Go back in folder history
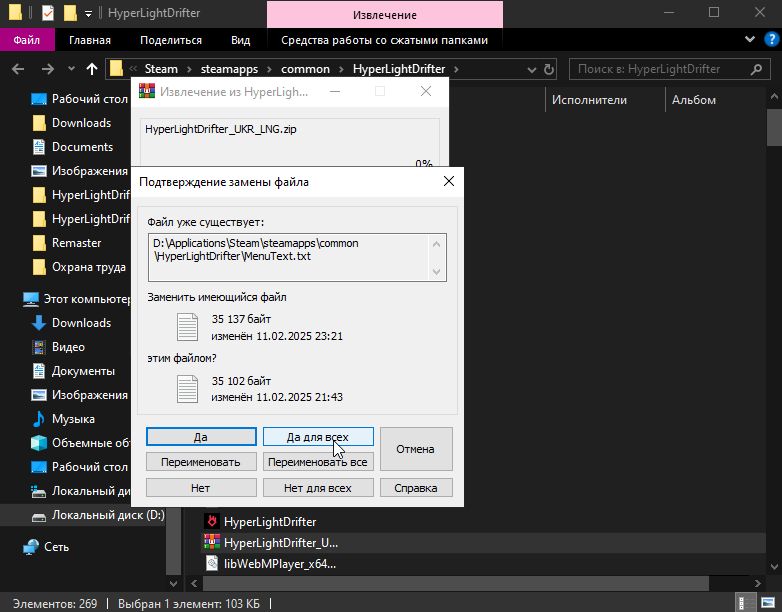This screenshot has height=612, width=782. [x=18, y=69]
